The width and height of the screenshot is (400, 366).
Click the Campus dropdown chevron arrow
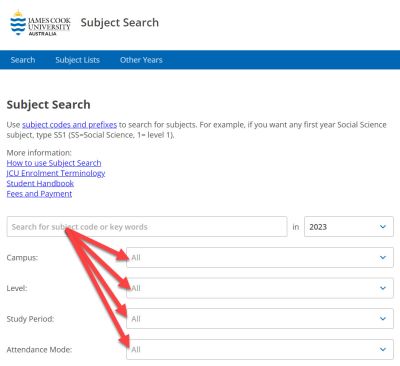pos(383,257)
